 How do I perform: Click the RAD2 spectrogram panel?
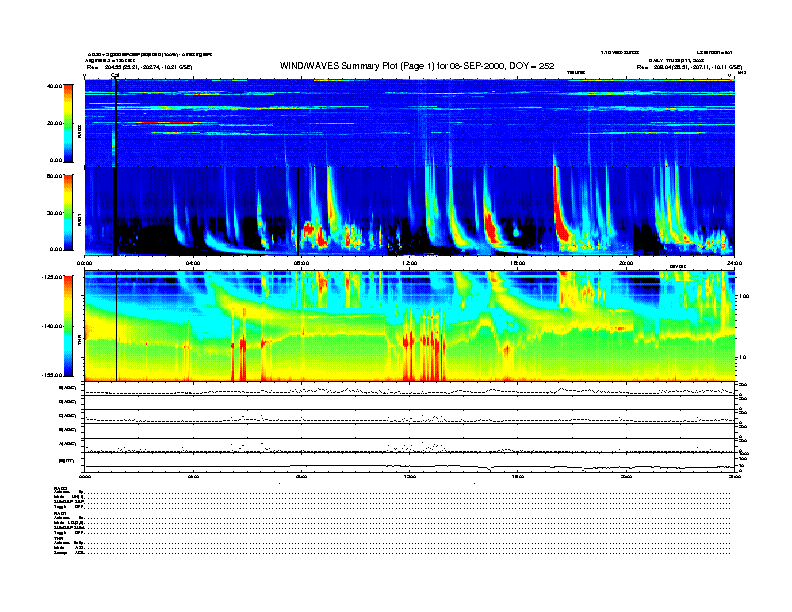410,123
